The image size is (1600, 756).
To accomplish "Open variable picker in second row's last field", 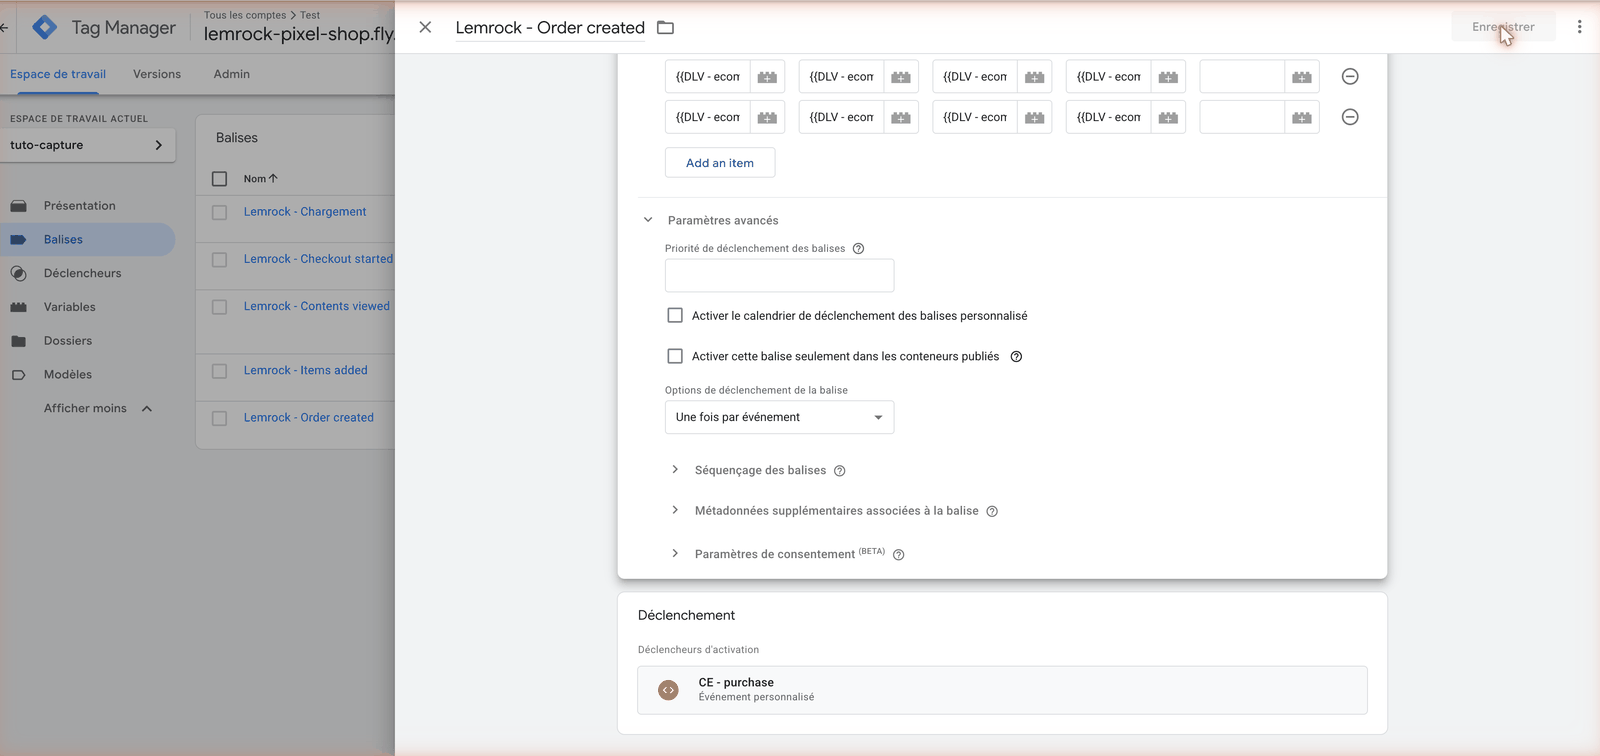I will [x=1301, y=118].
